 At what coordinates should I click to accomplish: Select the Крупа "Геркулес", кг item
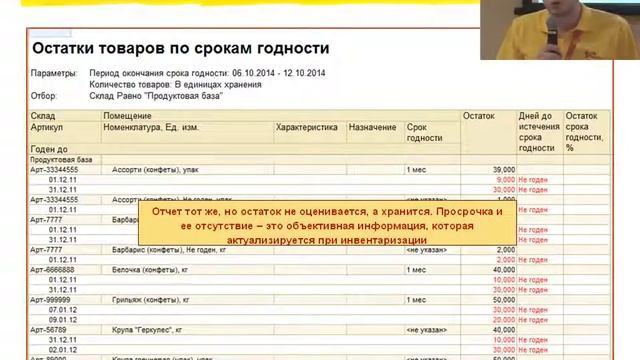pos(147,330)
